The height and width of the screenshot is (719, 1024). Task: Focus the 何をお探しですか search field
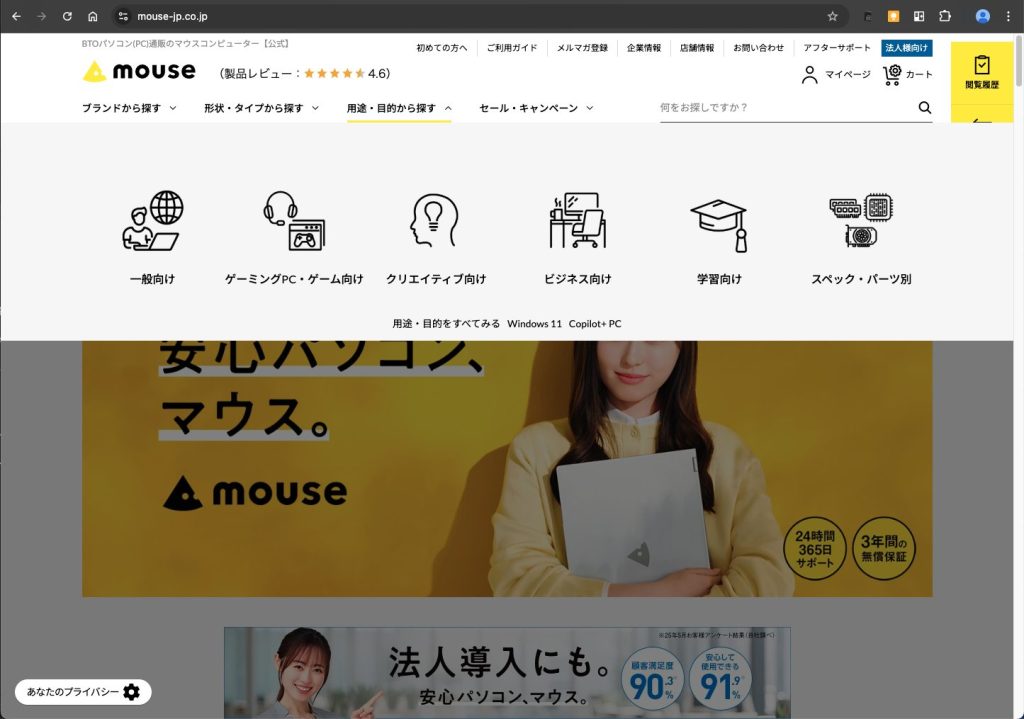pyautogui.click(x=787, y=108)
